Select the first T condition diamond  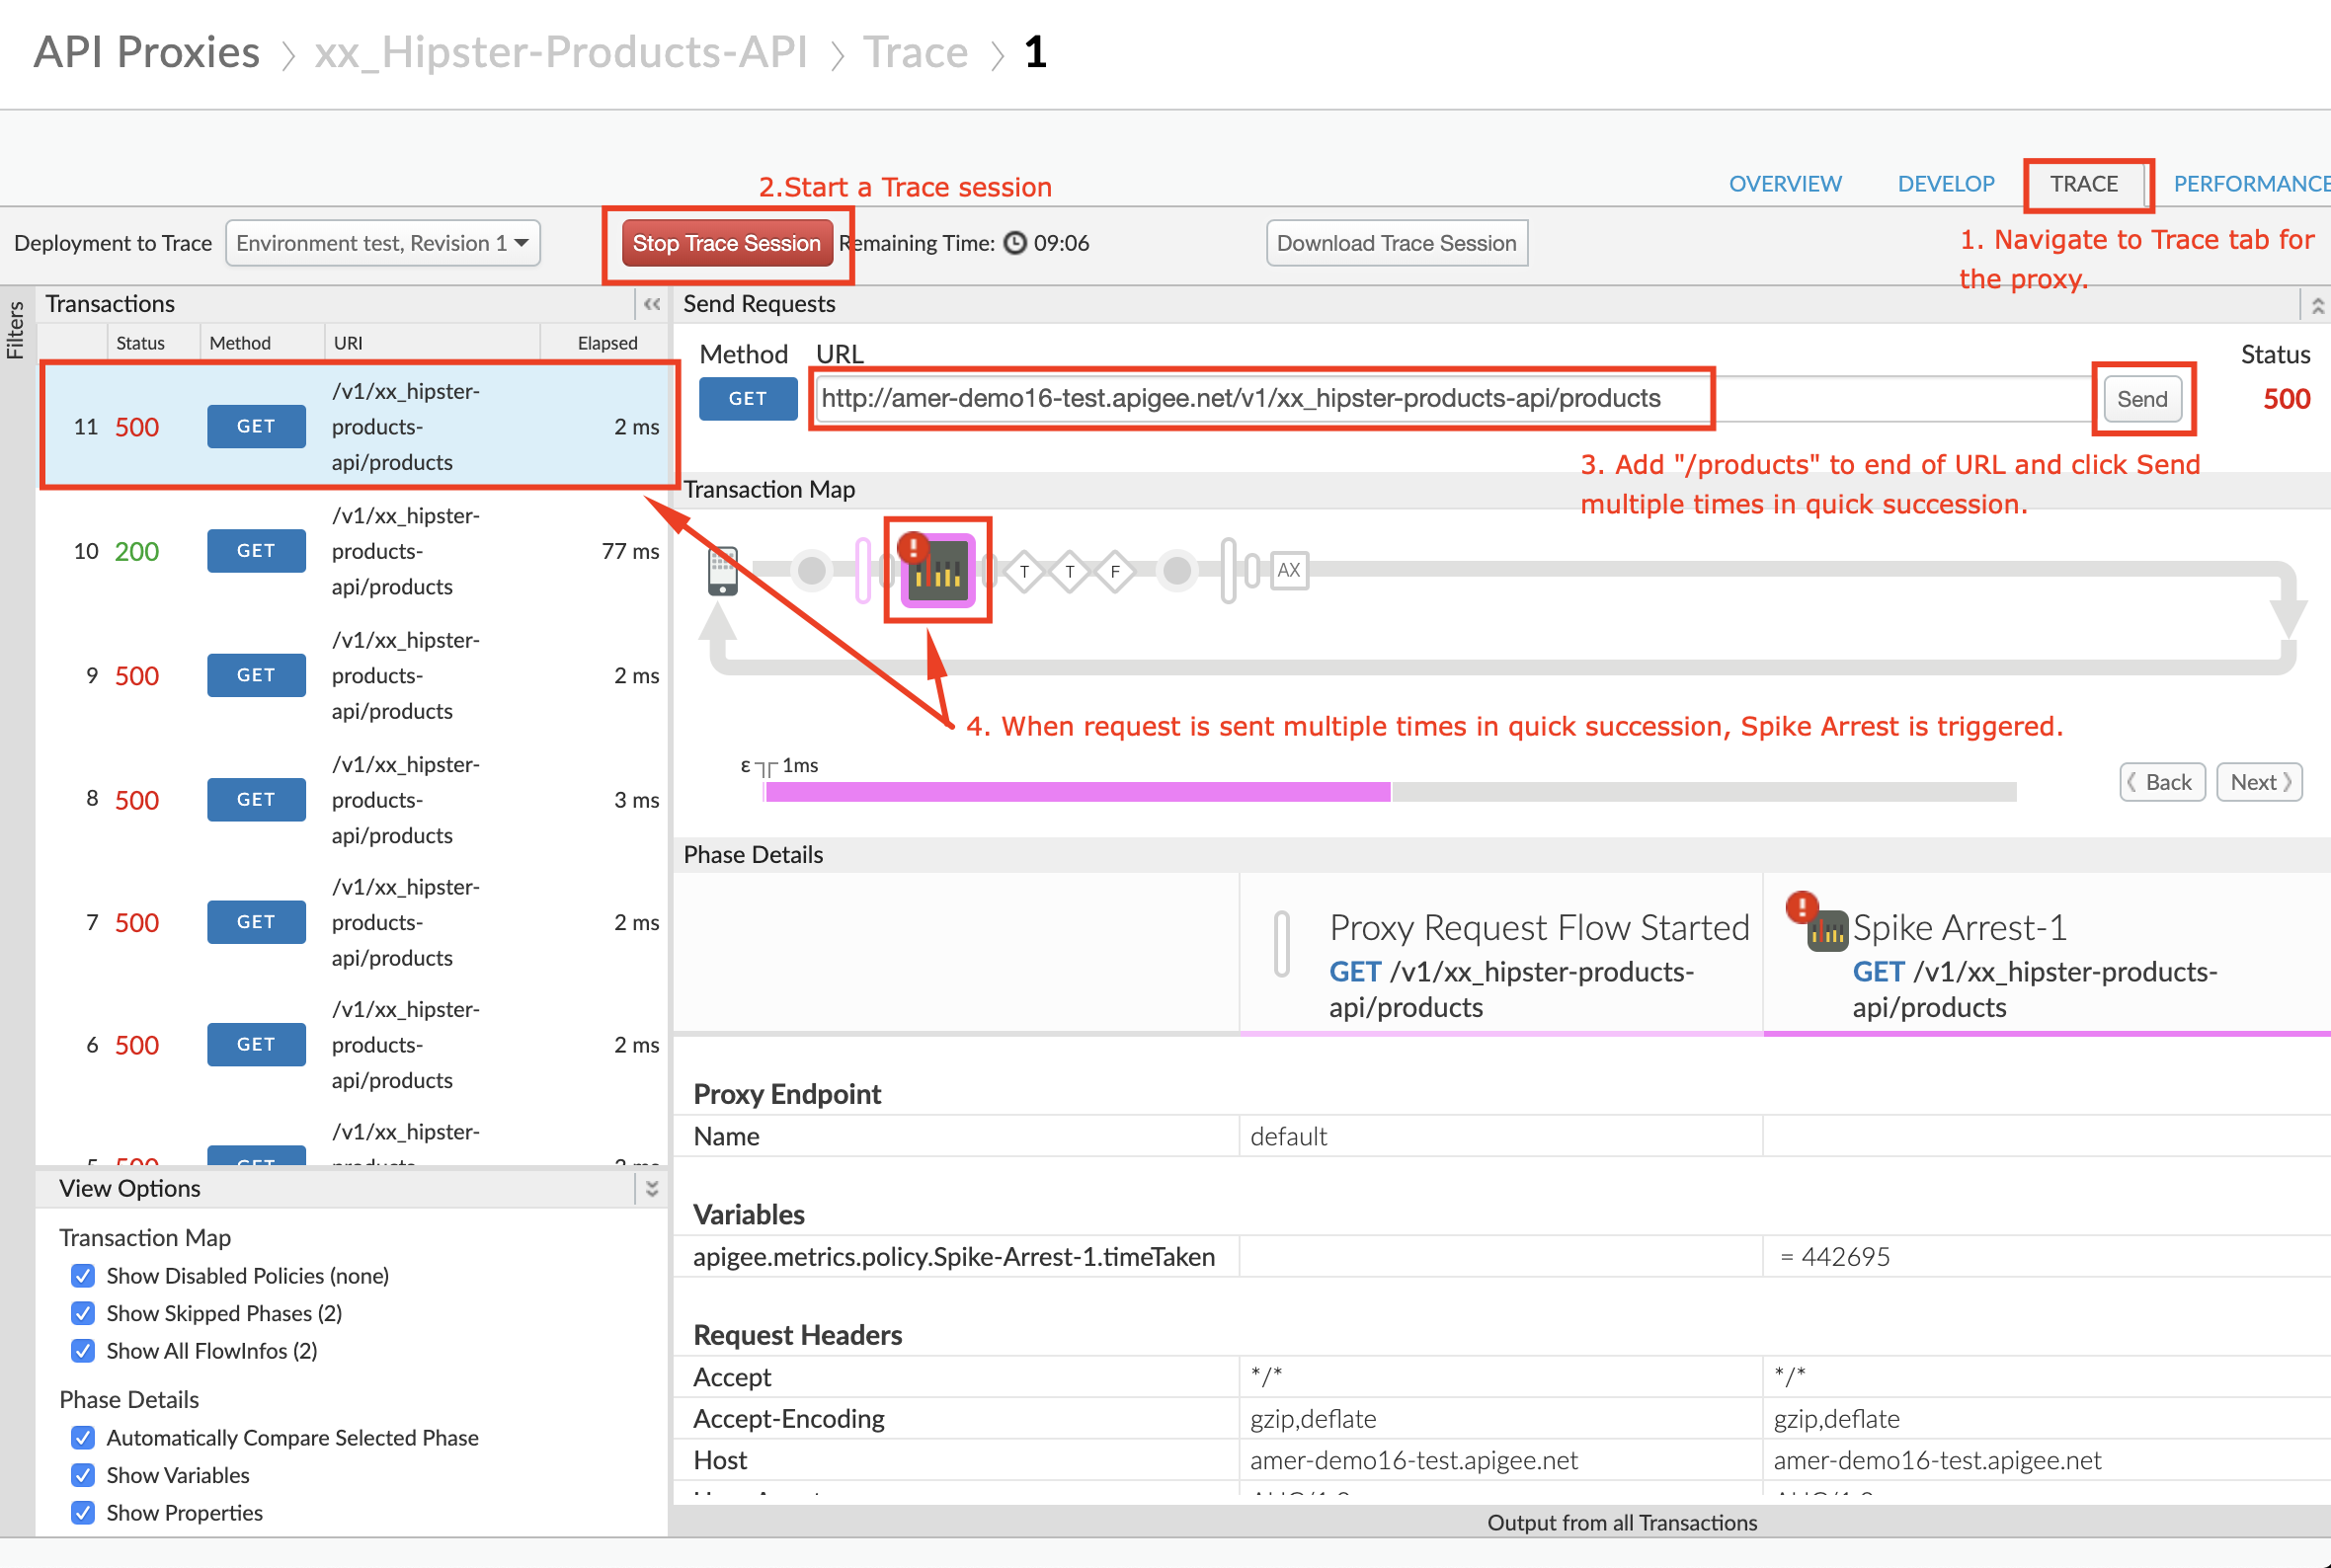point(1024,571)
